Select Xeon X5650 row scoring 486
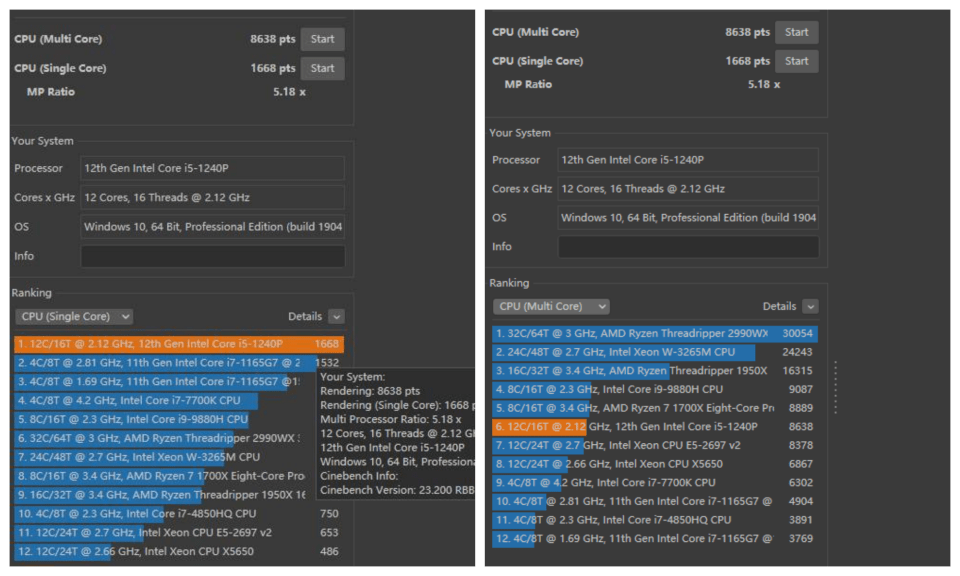960x576 pixels. (x=179, y=552)
